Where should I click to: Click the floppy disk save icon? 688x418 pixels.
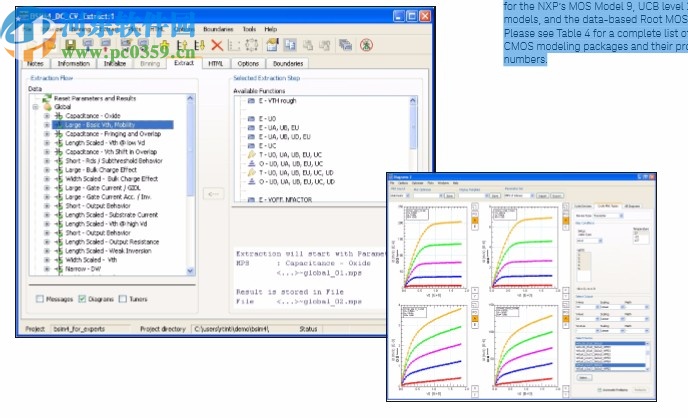click(70, 45)
